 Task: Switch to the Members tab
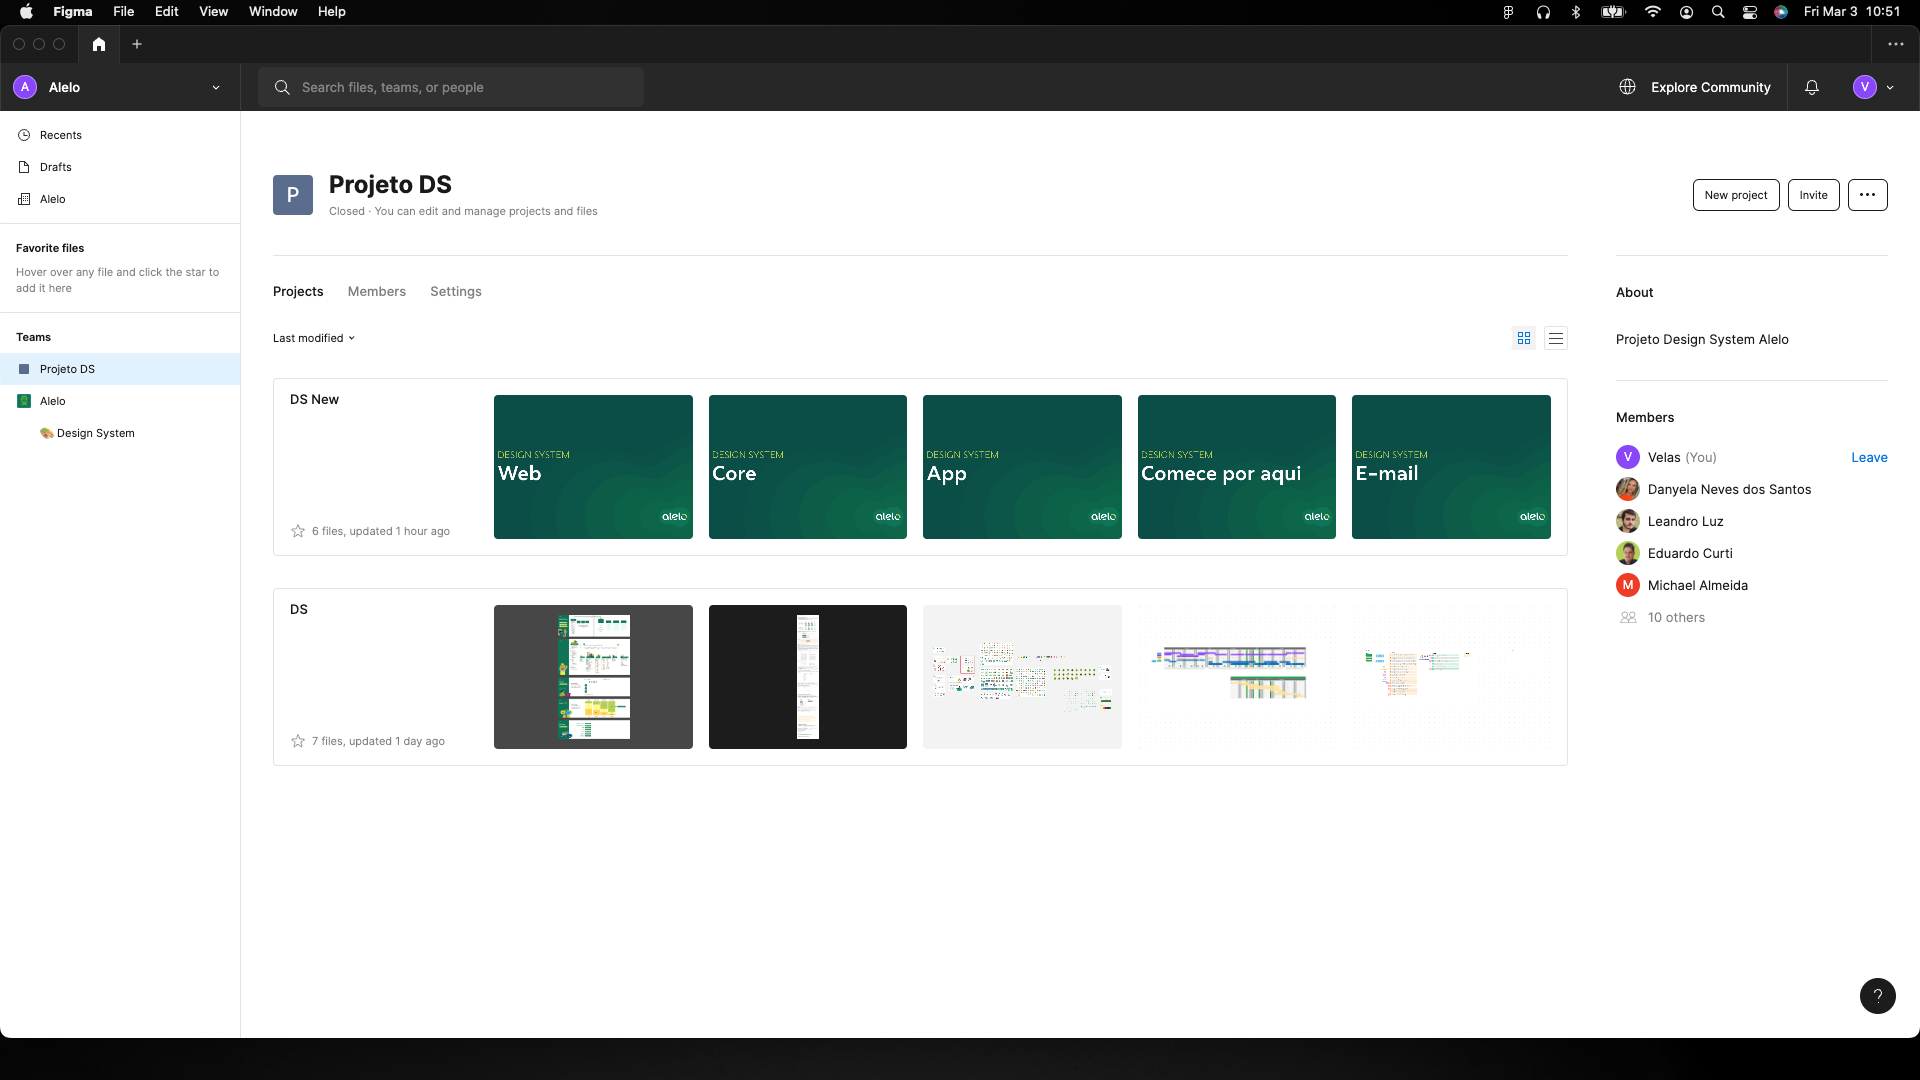[x=376, y=291]
